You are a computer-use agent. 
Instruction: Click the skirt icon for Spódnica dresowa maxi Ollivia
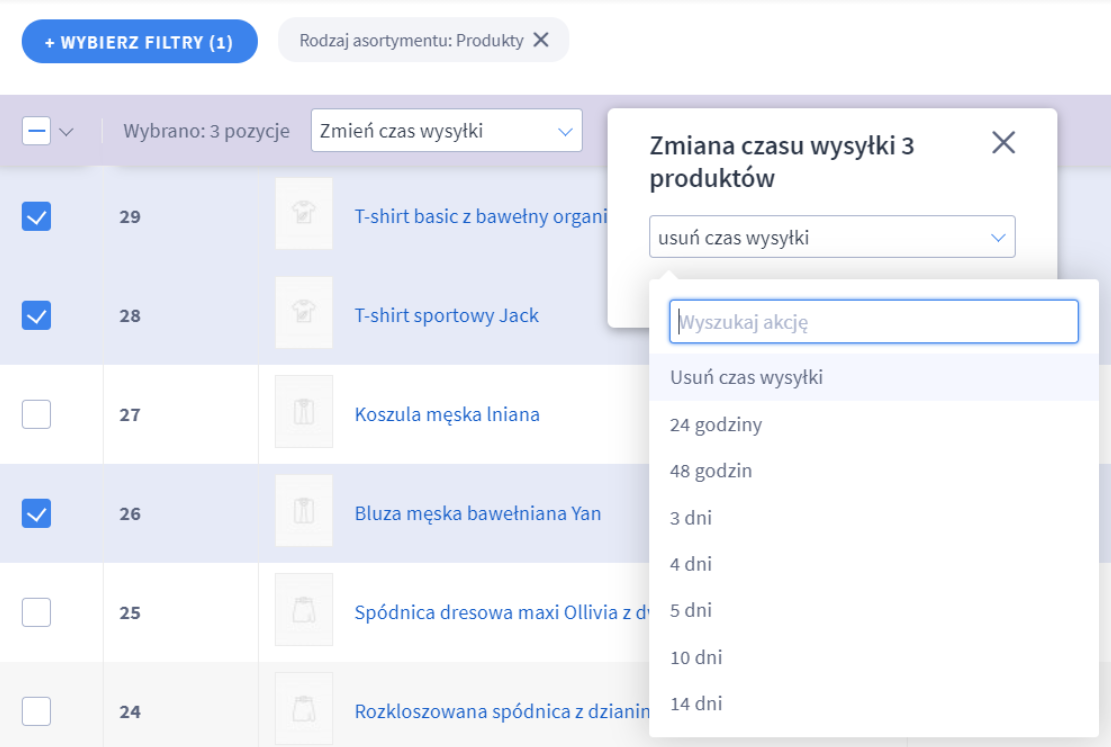pos(304,608)
